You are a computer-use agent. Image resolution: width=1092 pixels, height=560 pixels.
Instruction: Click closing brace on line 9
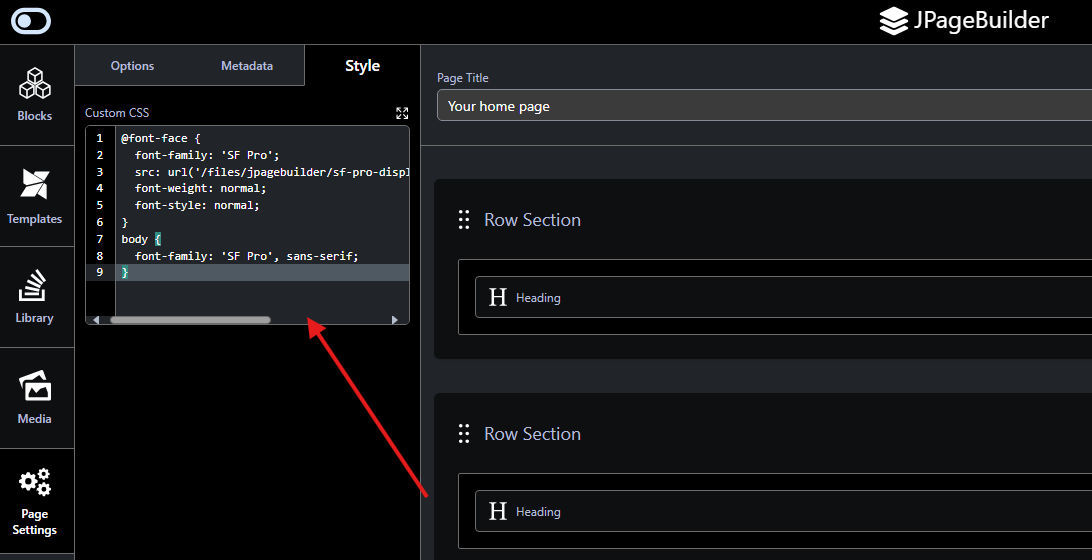125,272
